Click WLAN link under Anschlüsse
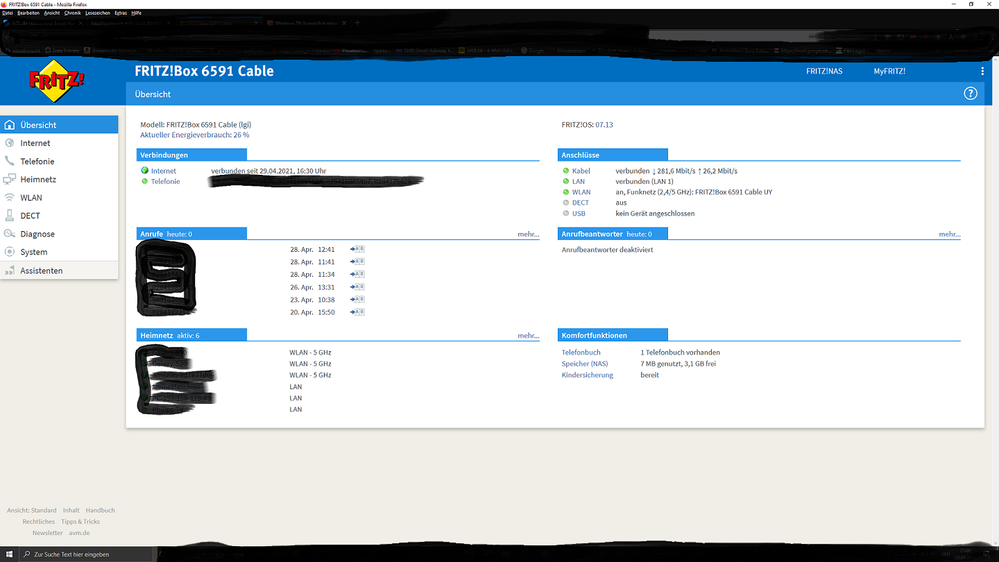The image size is (999, 562). [x=581, y=192]
